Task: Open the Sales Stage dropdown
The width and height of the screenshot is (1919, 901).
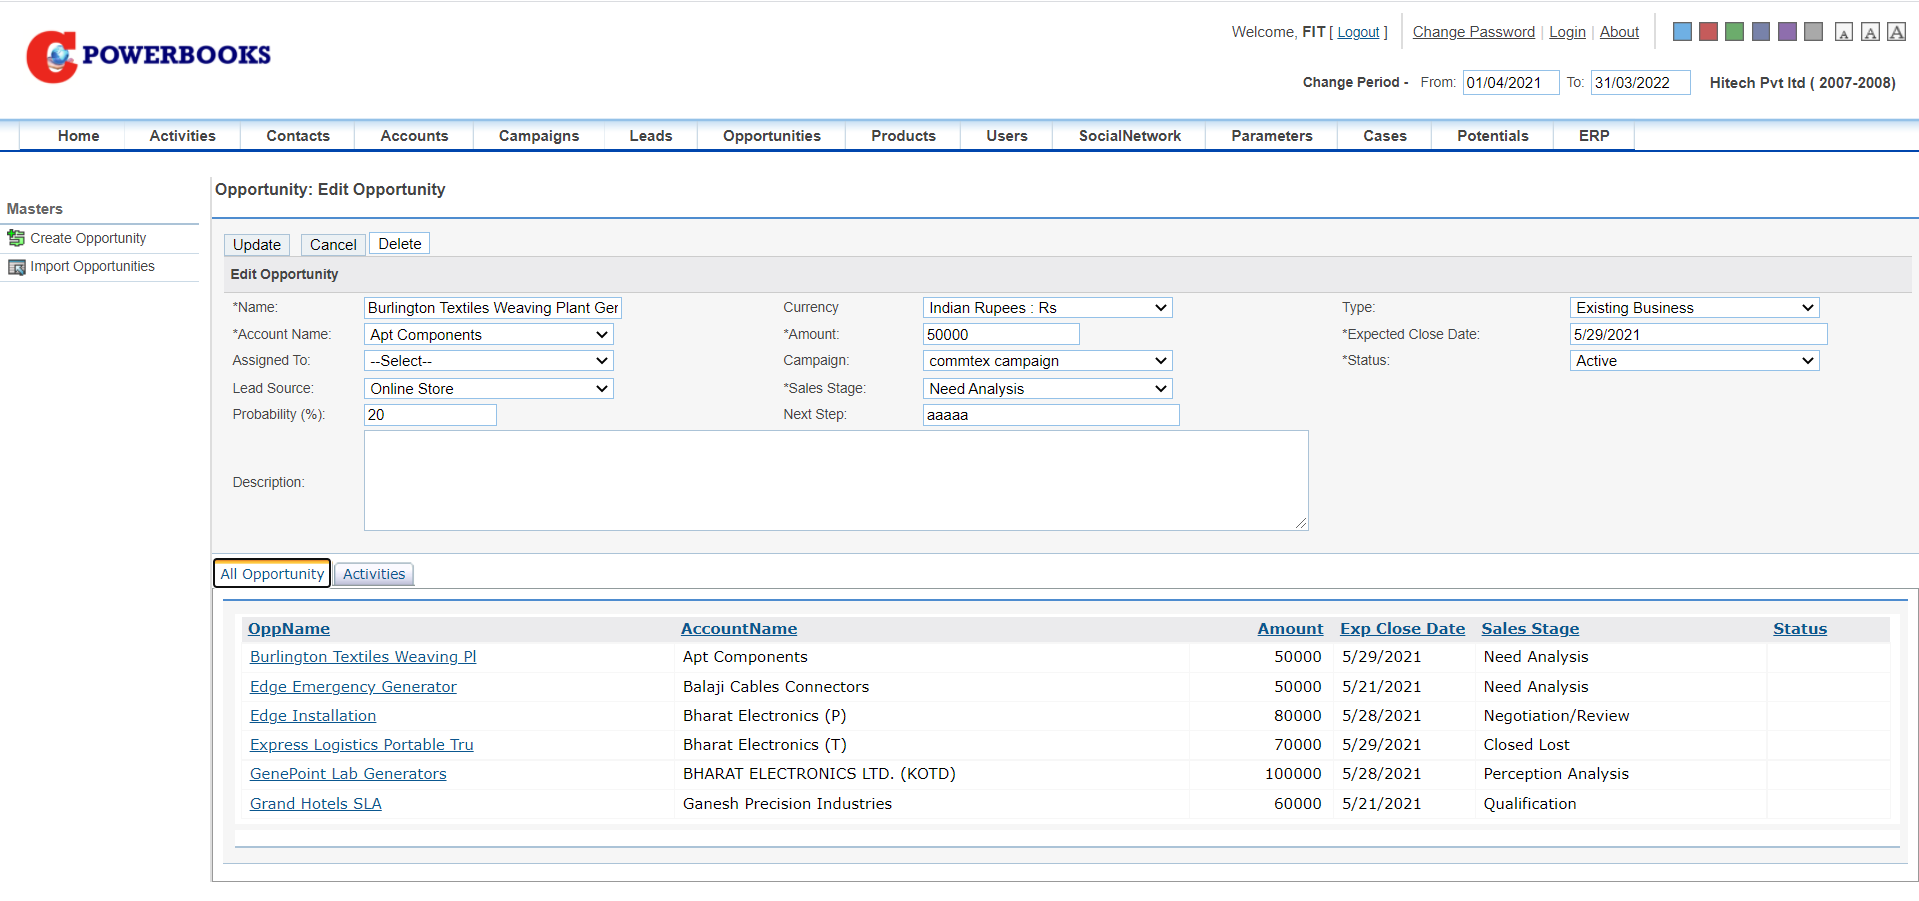Action: pos(1046,389)
